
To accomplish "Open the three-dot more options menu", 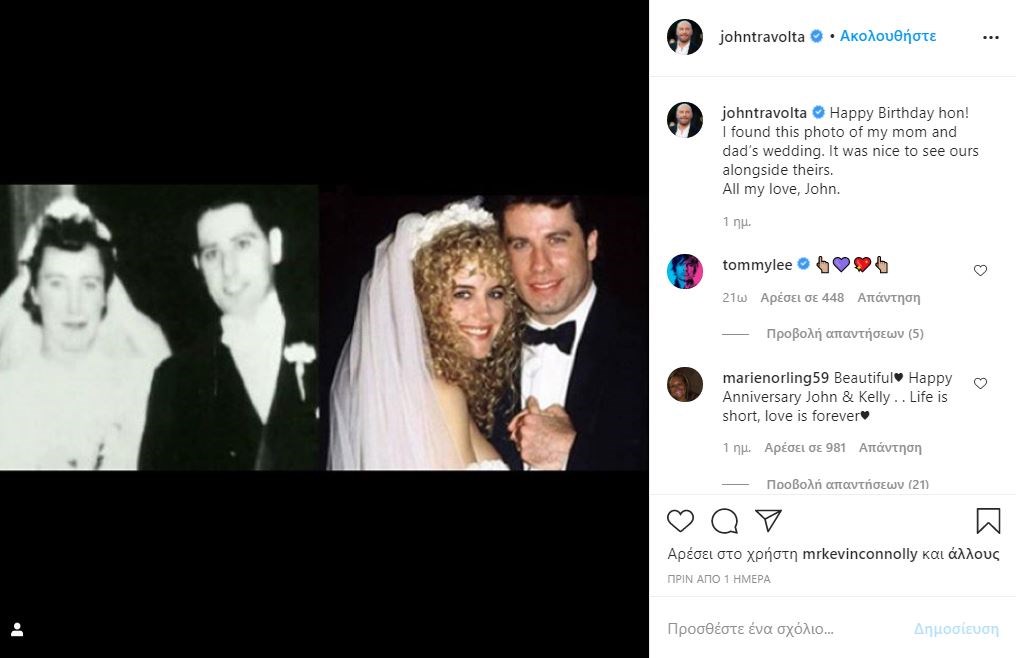I will point(990,38).
